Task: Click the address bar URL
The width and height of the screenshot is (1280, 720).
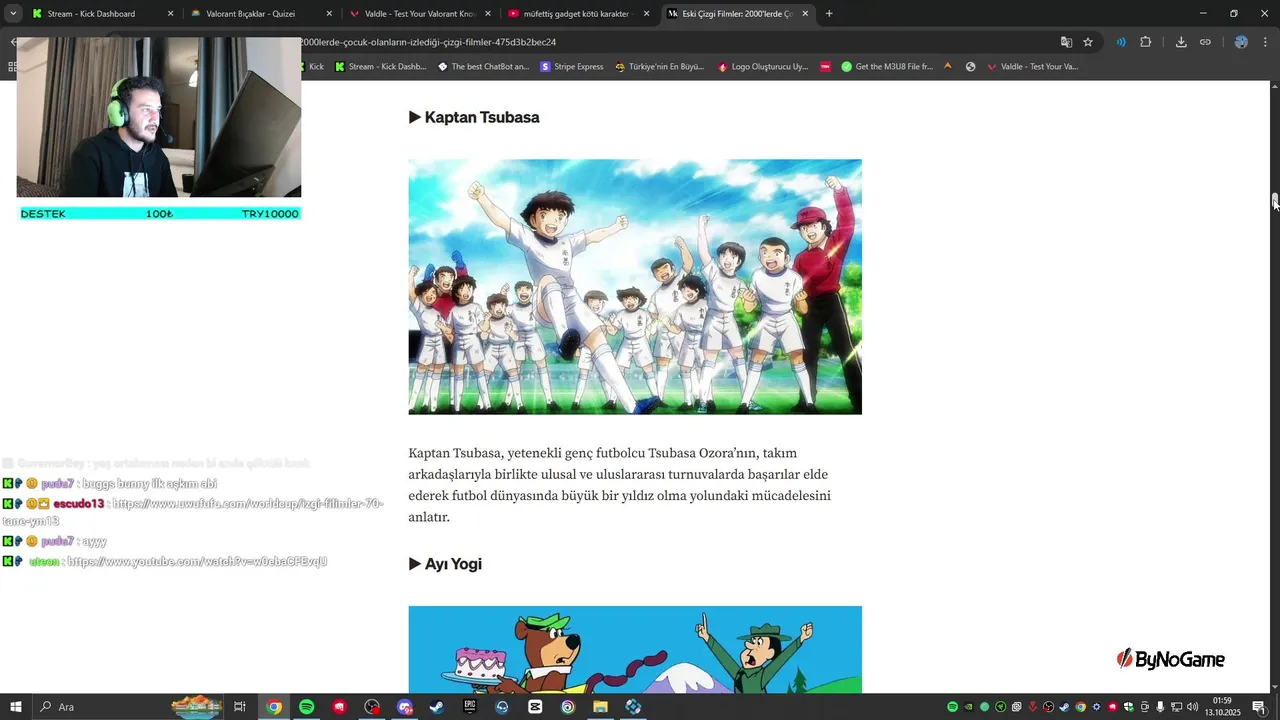Action: coord(428,42)
